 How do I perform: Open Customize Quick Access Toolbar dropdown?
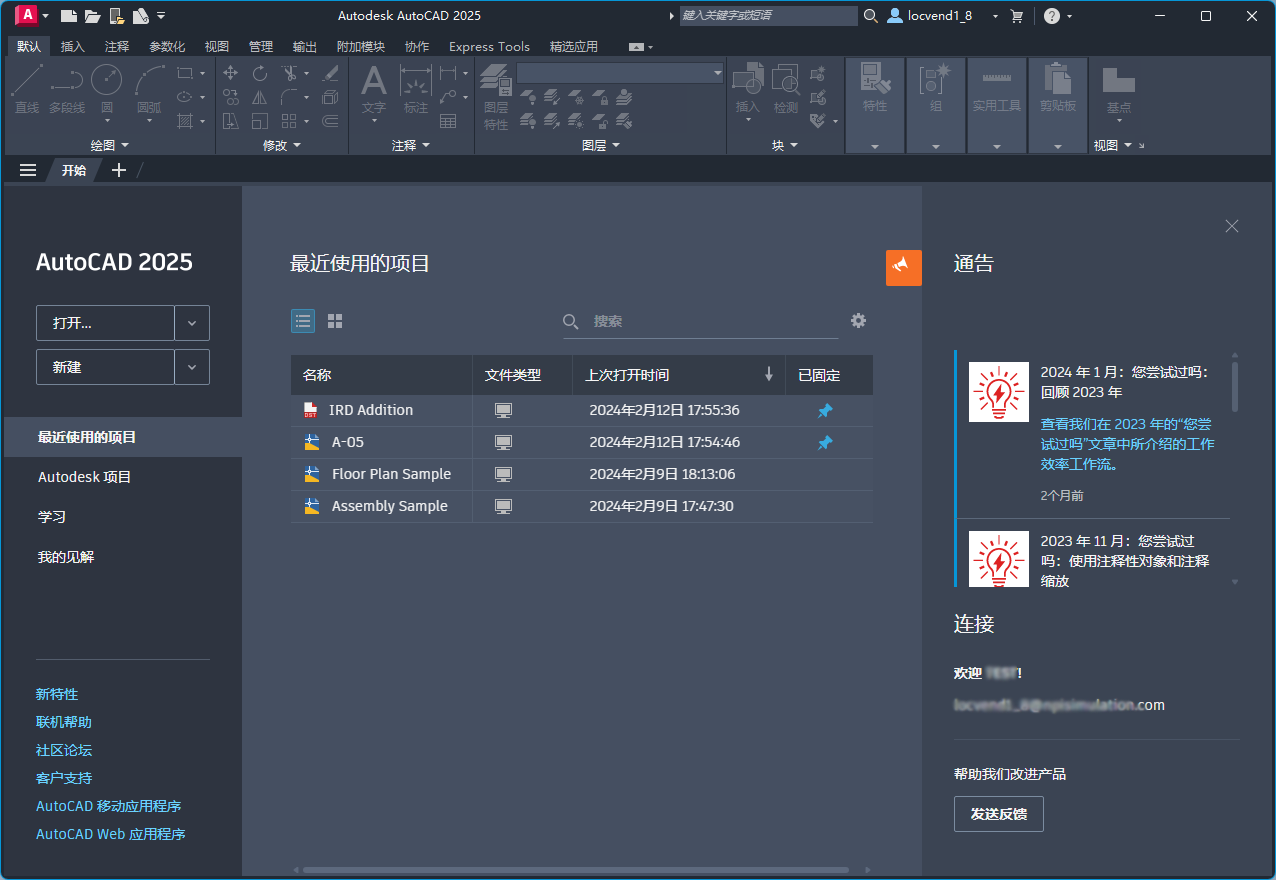coord(162,16)
